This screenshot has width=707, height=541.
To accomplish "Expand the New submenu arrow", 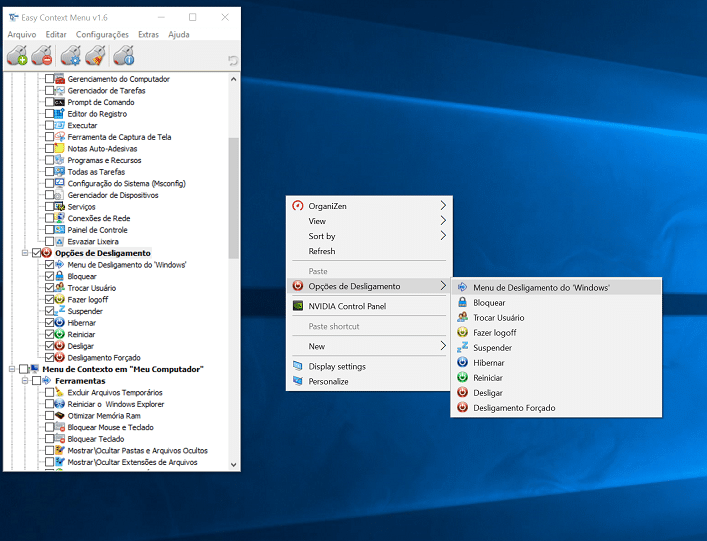I will 443,346.
